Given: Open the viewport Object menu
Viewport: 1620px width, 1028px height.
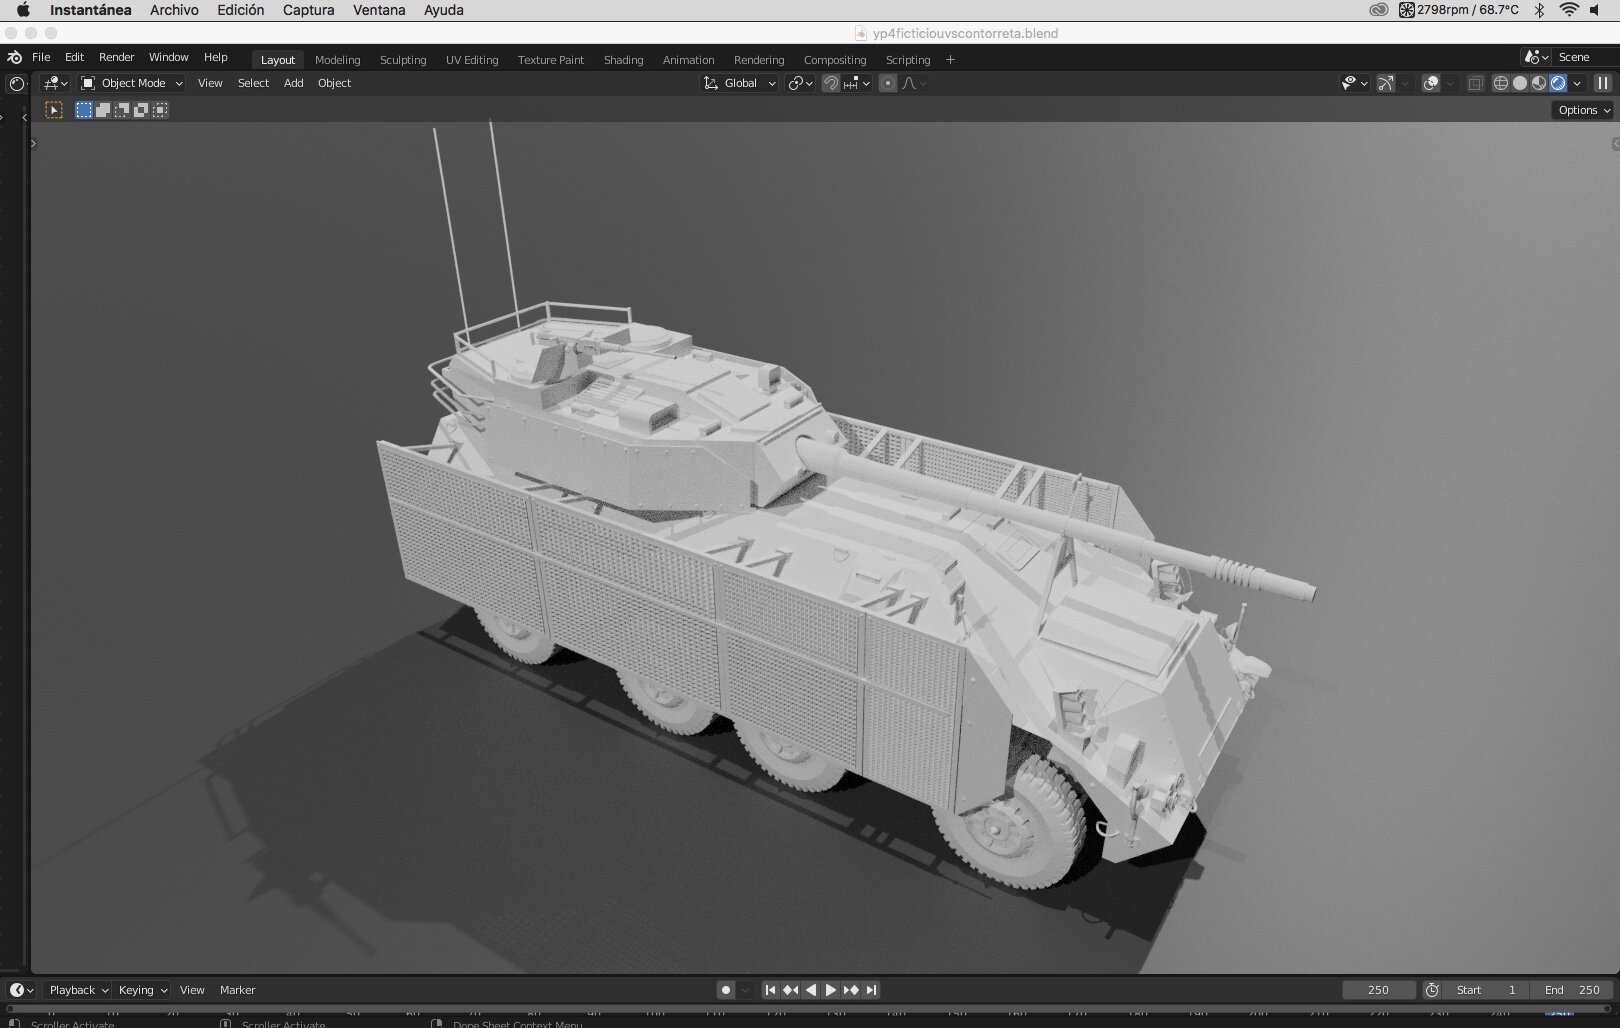Looking at the screenshot, I should pyautogui.click(x=334, y=83).
